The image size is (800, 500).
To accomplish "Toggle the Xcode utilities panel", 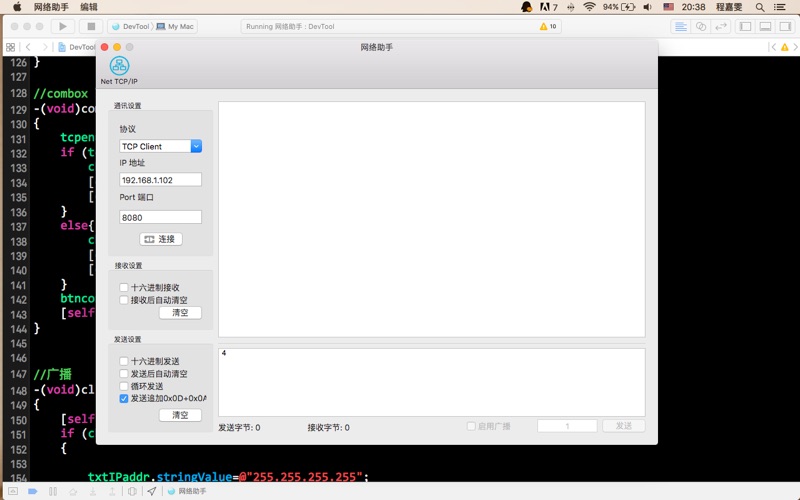I will click(785, 27).
